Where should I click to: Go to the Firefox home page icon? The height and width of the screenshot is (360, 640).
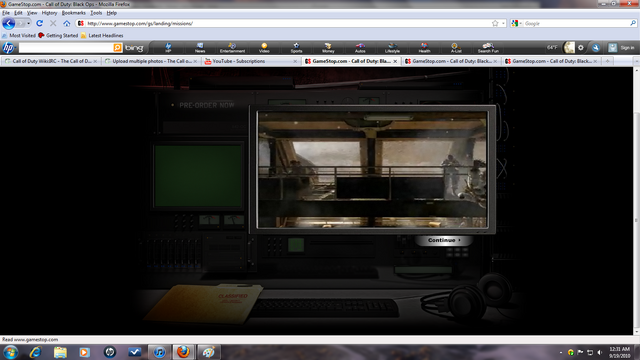pos(67,23)
